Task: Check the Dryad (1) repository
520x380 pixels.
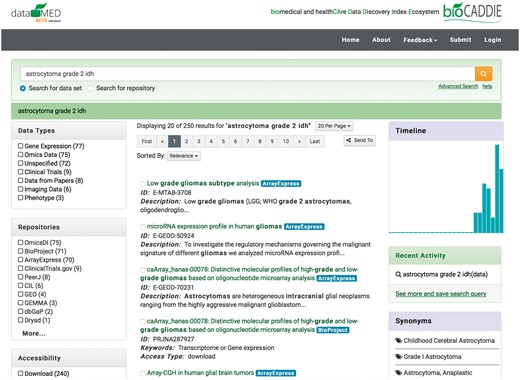Action: 20,320
